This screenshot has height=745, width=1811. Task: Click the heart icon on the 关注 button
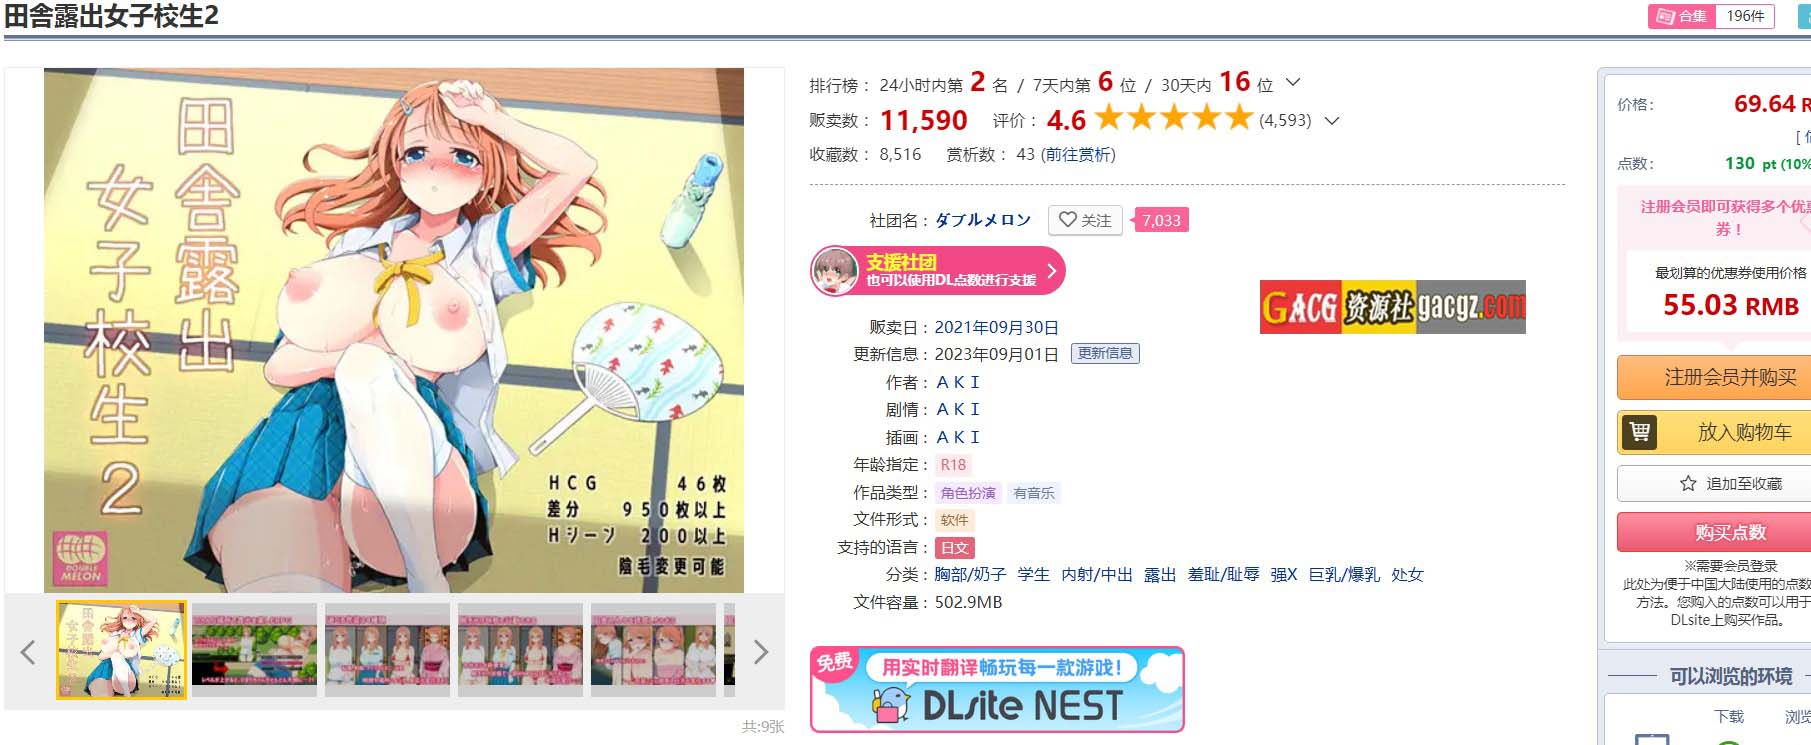click(1068, 220)
